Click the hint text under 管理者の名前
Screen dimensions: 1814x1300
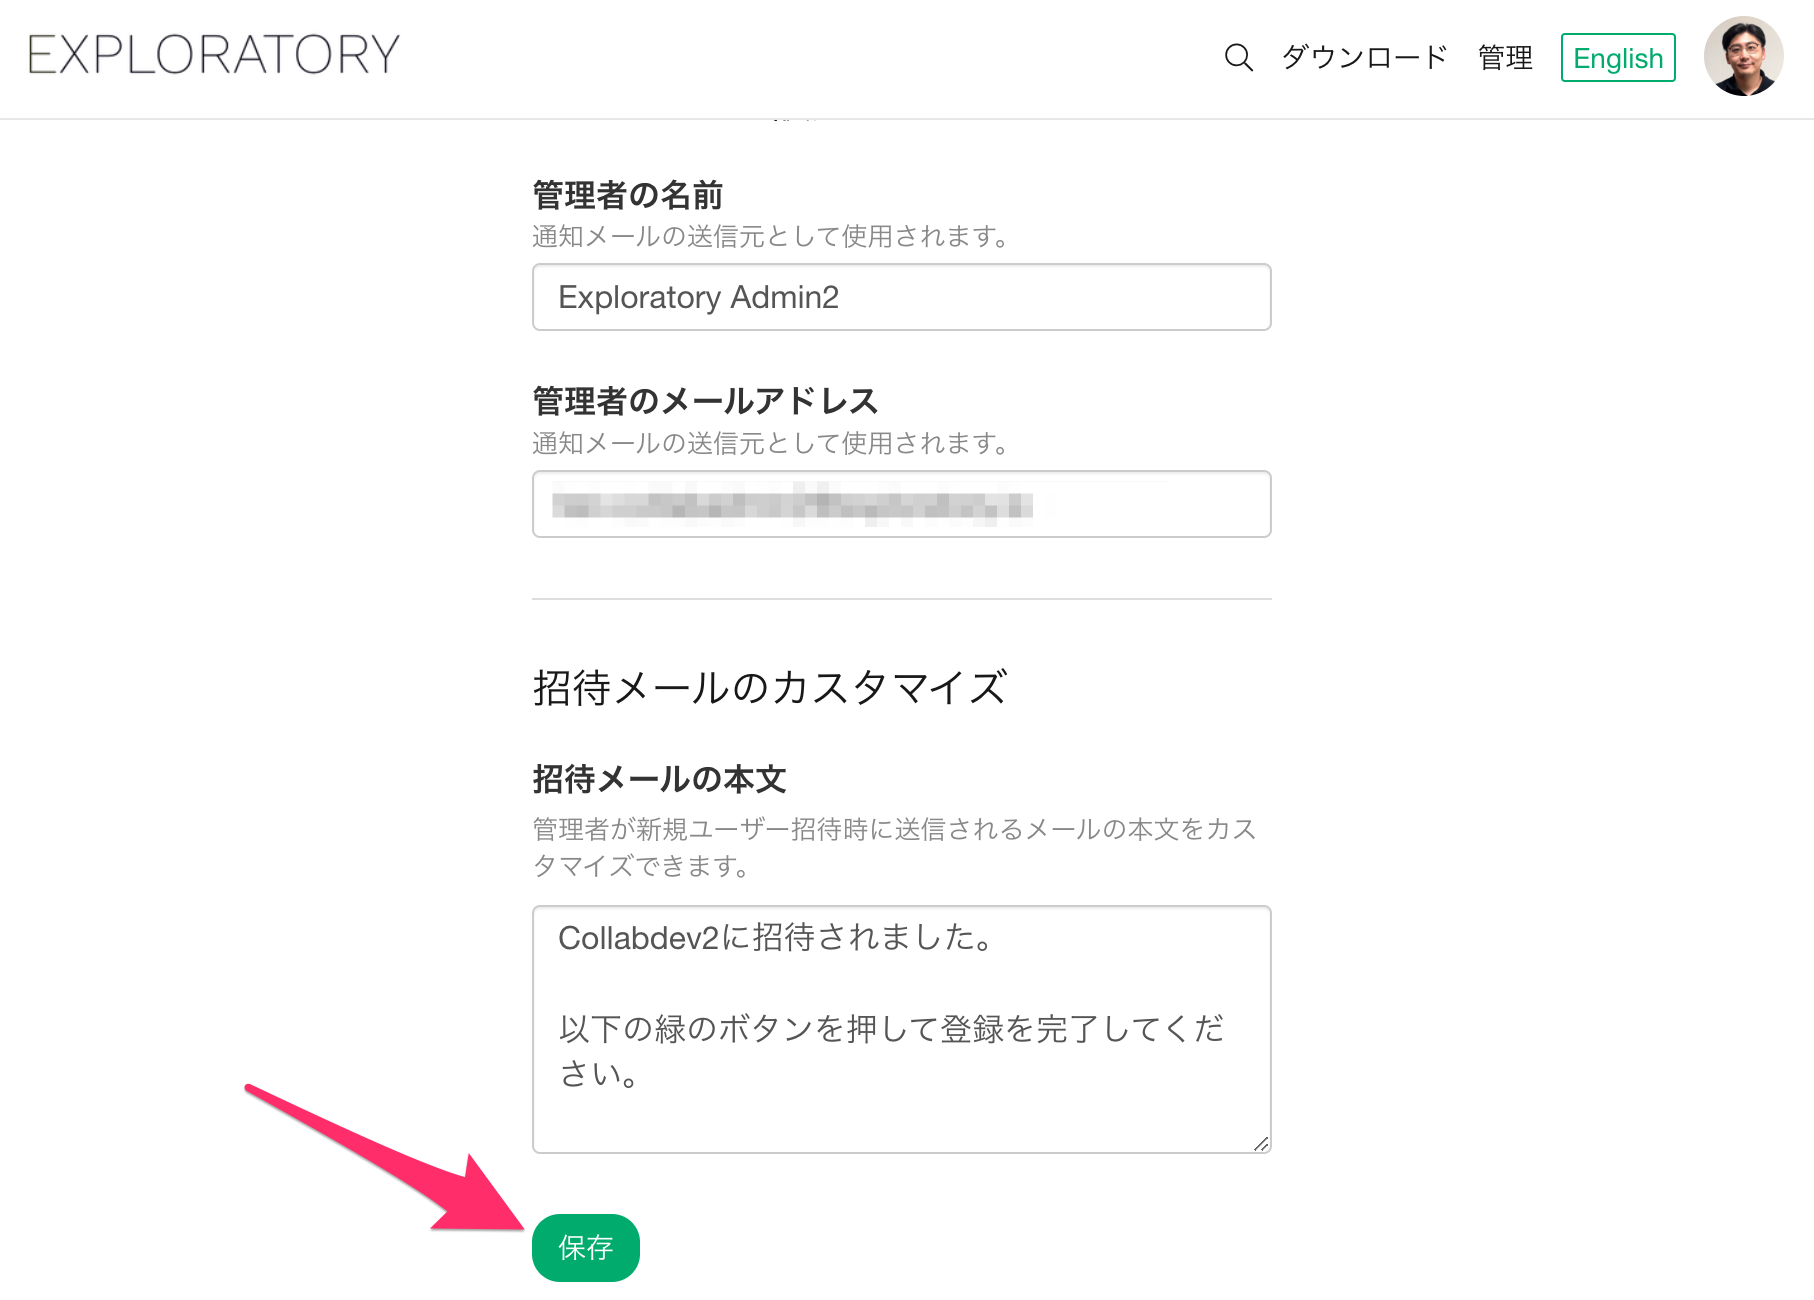click(771, 237)
